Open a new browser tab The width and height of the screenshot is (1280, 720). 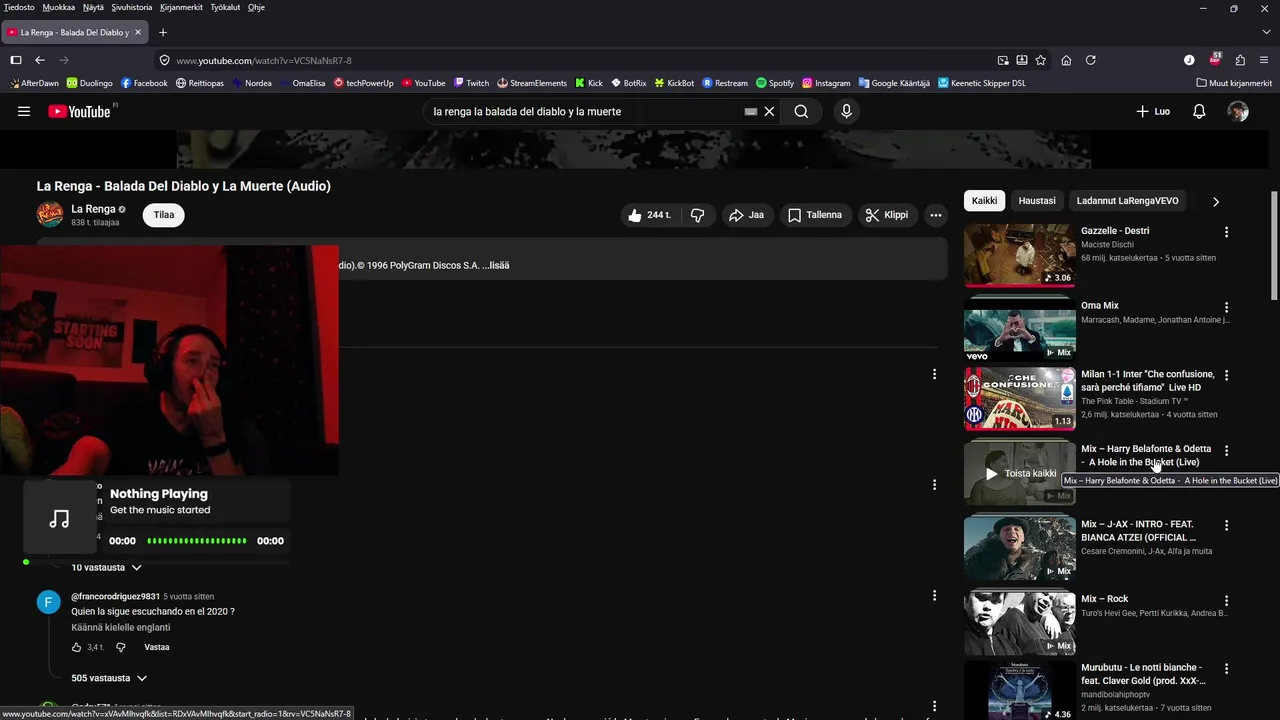[163, 32]
